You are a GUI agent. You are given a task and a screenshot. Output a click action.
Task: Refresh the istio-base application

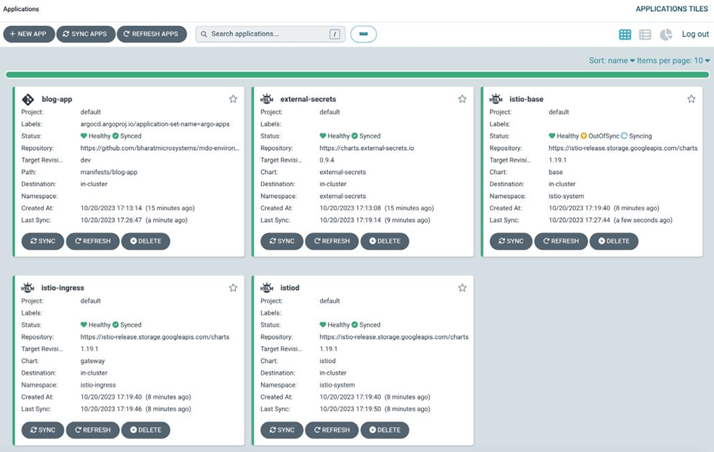pos(561,241)
